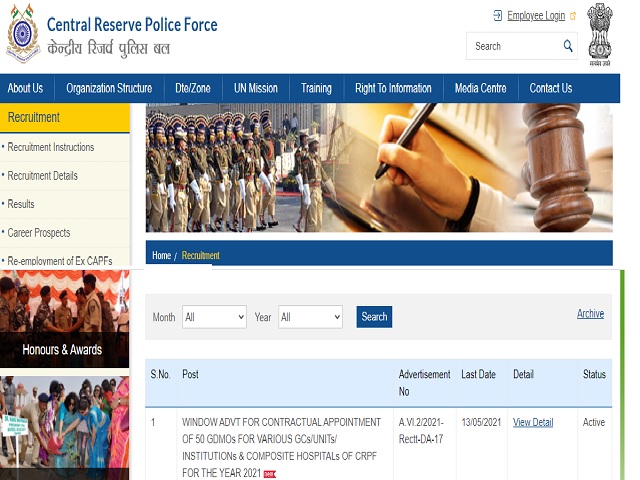Viewport: 640px width, 480px height.
Task: Open Recruitment Instructions in sidebar
Action: click(51, 147)
